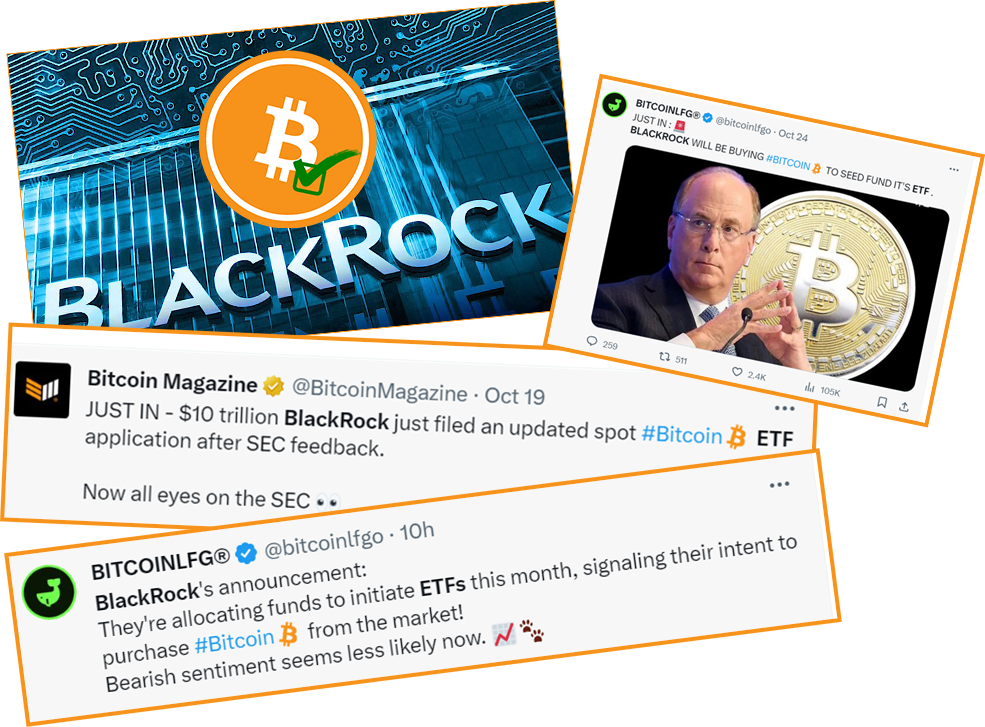Click the Bitcoin Magazine profile avatar

click(42, 390)
